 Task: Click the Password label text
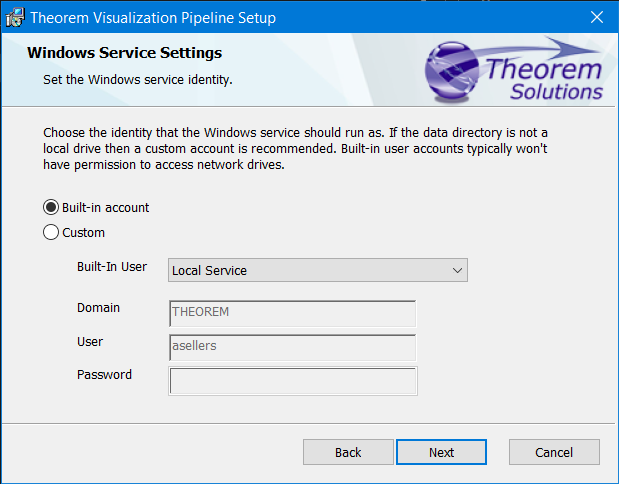click(104, 375)
